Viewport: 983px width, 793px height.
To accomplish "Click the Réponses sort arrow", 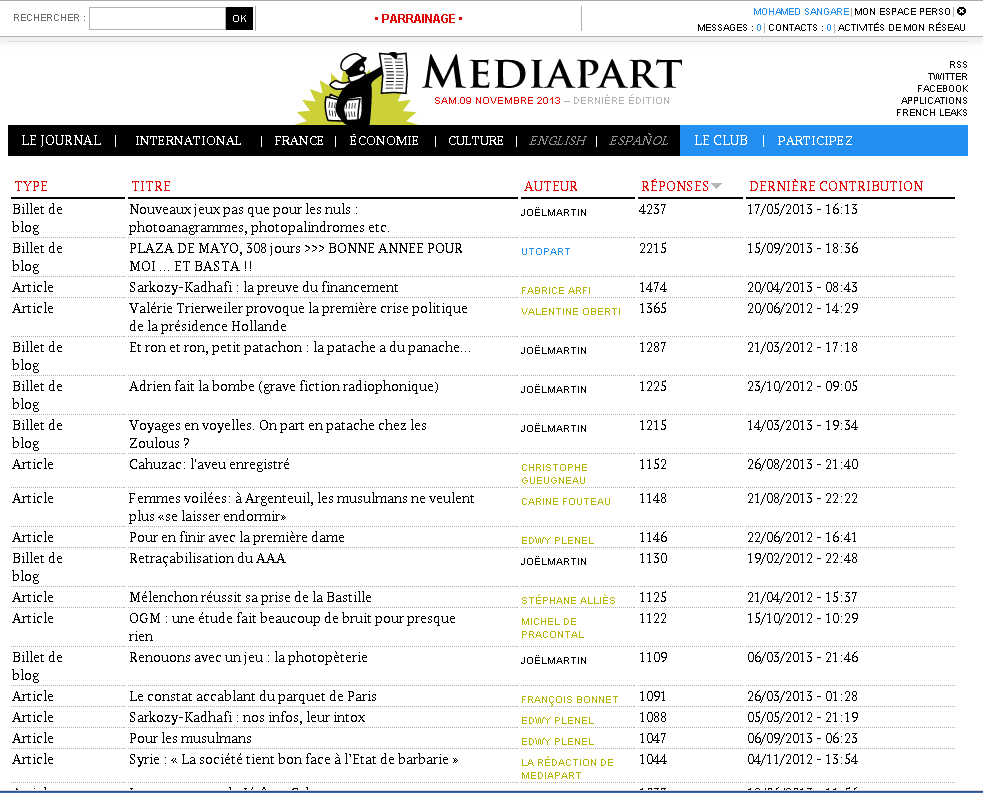I will pos(717,186).
